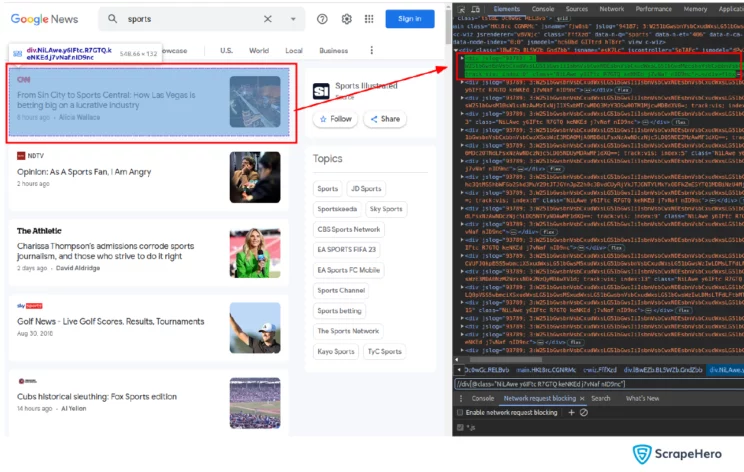The height and width of the screenshot is (472, 744).
Task: Click the grid badge in Elements tree
Action: point(562,18)
